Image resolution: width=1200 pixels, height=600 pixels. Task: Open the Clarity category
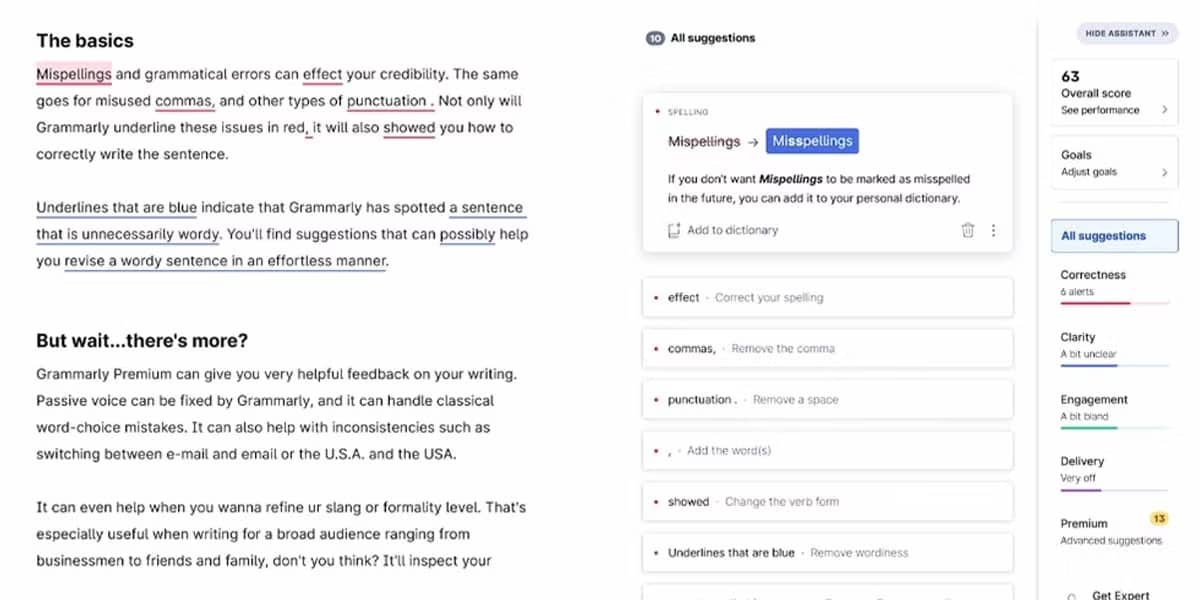point(1078,338)
